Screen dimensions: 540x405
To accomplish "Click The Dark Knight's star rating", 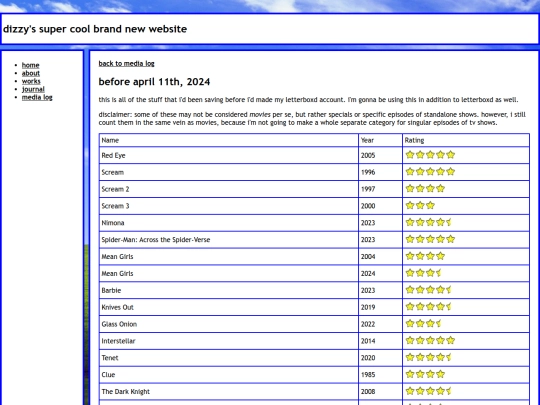I will (x=428, y=391).
